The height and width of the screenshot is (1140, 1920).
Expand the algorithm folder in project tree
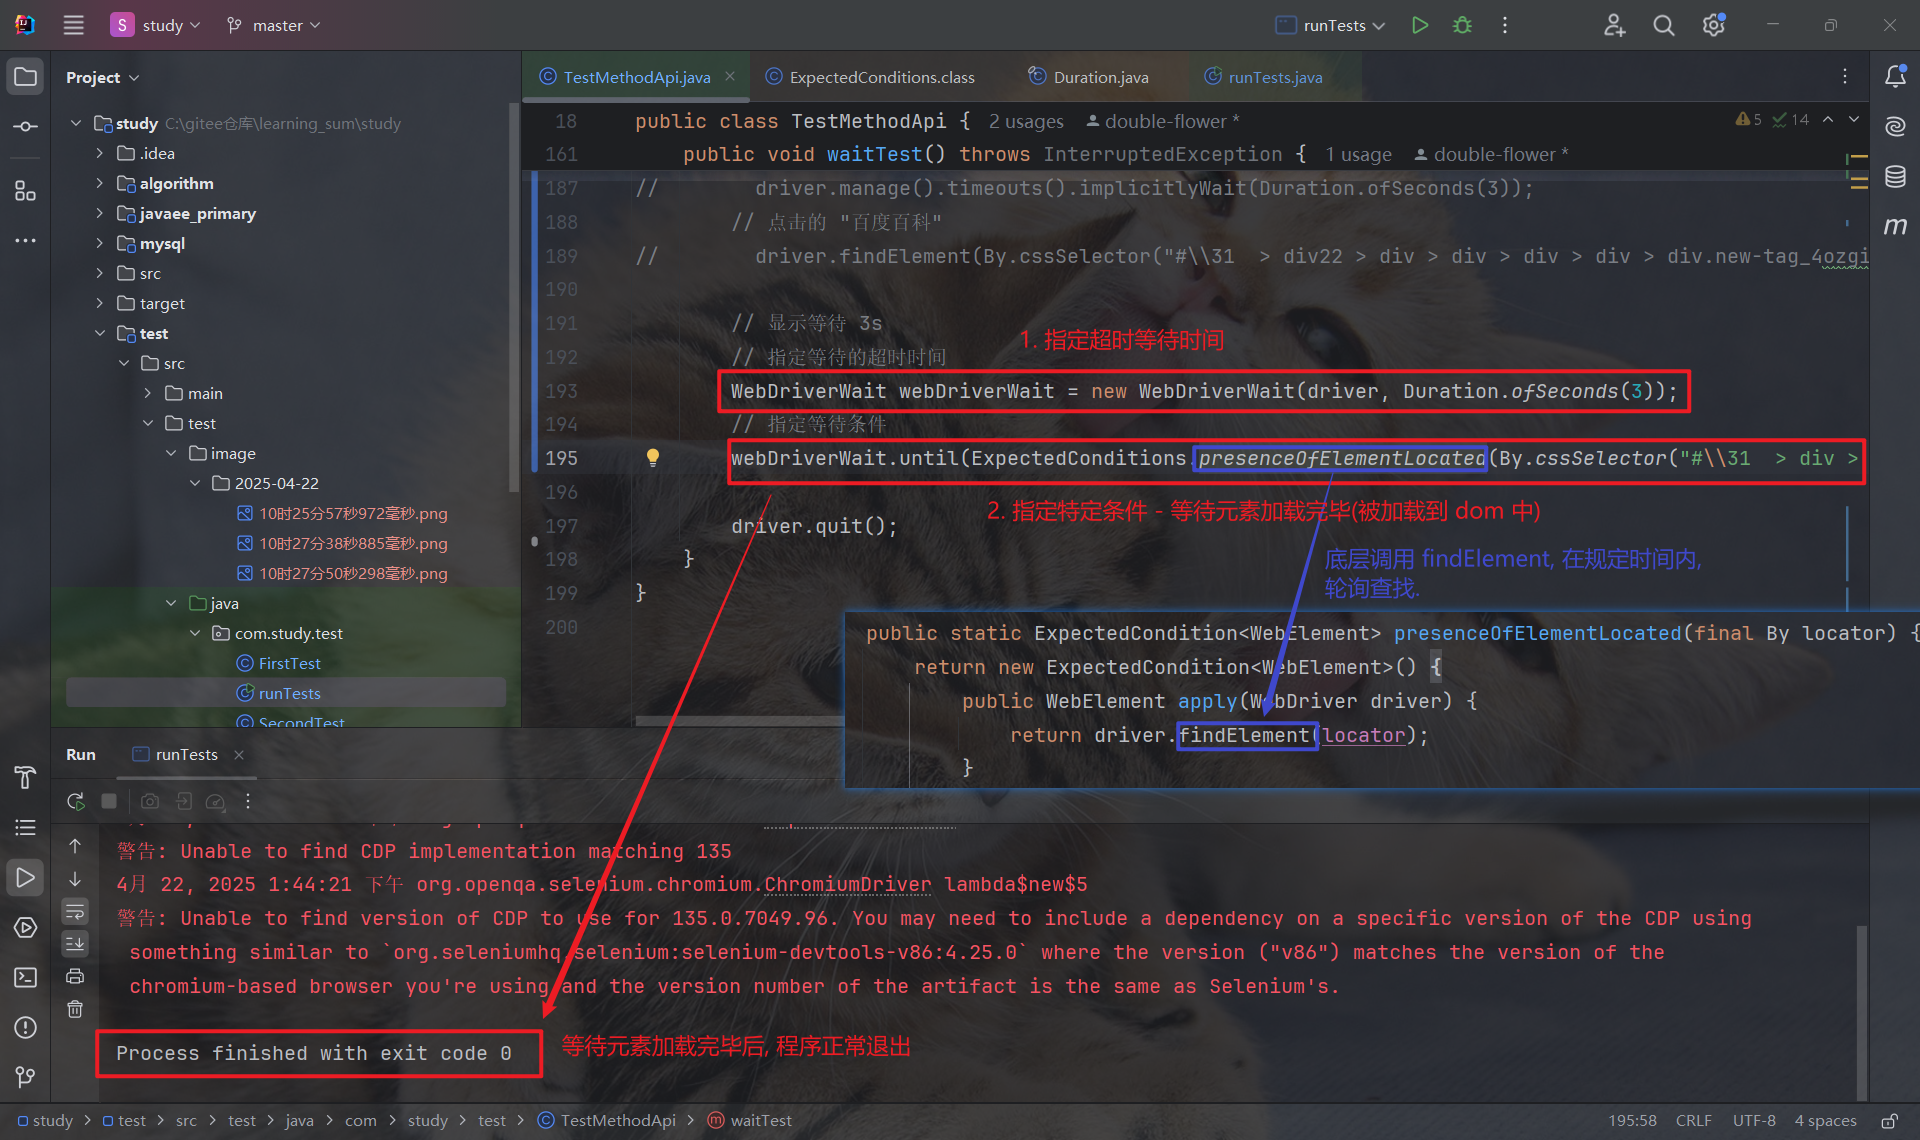[99, 183]
